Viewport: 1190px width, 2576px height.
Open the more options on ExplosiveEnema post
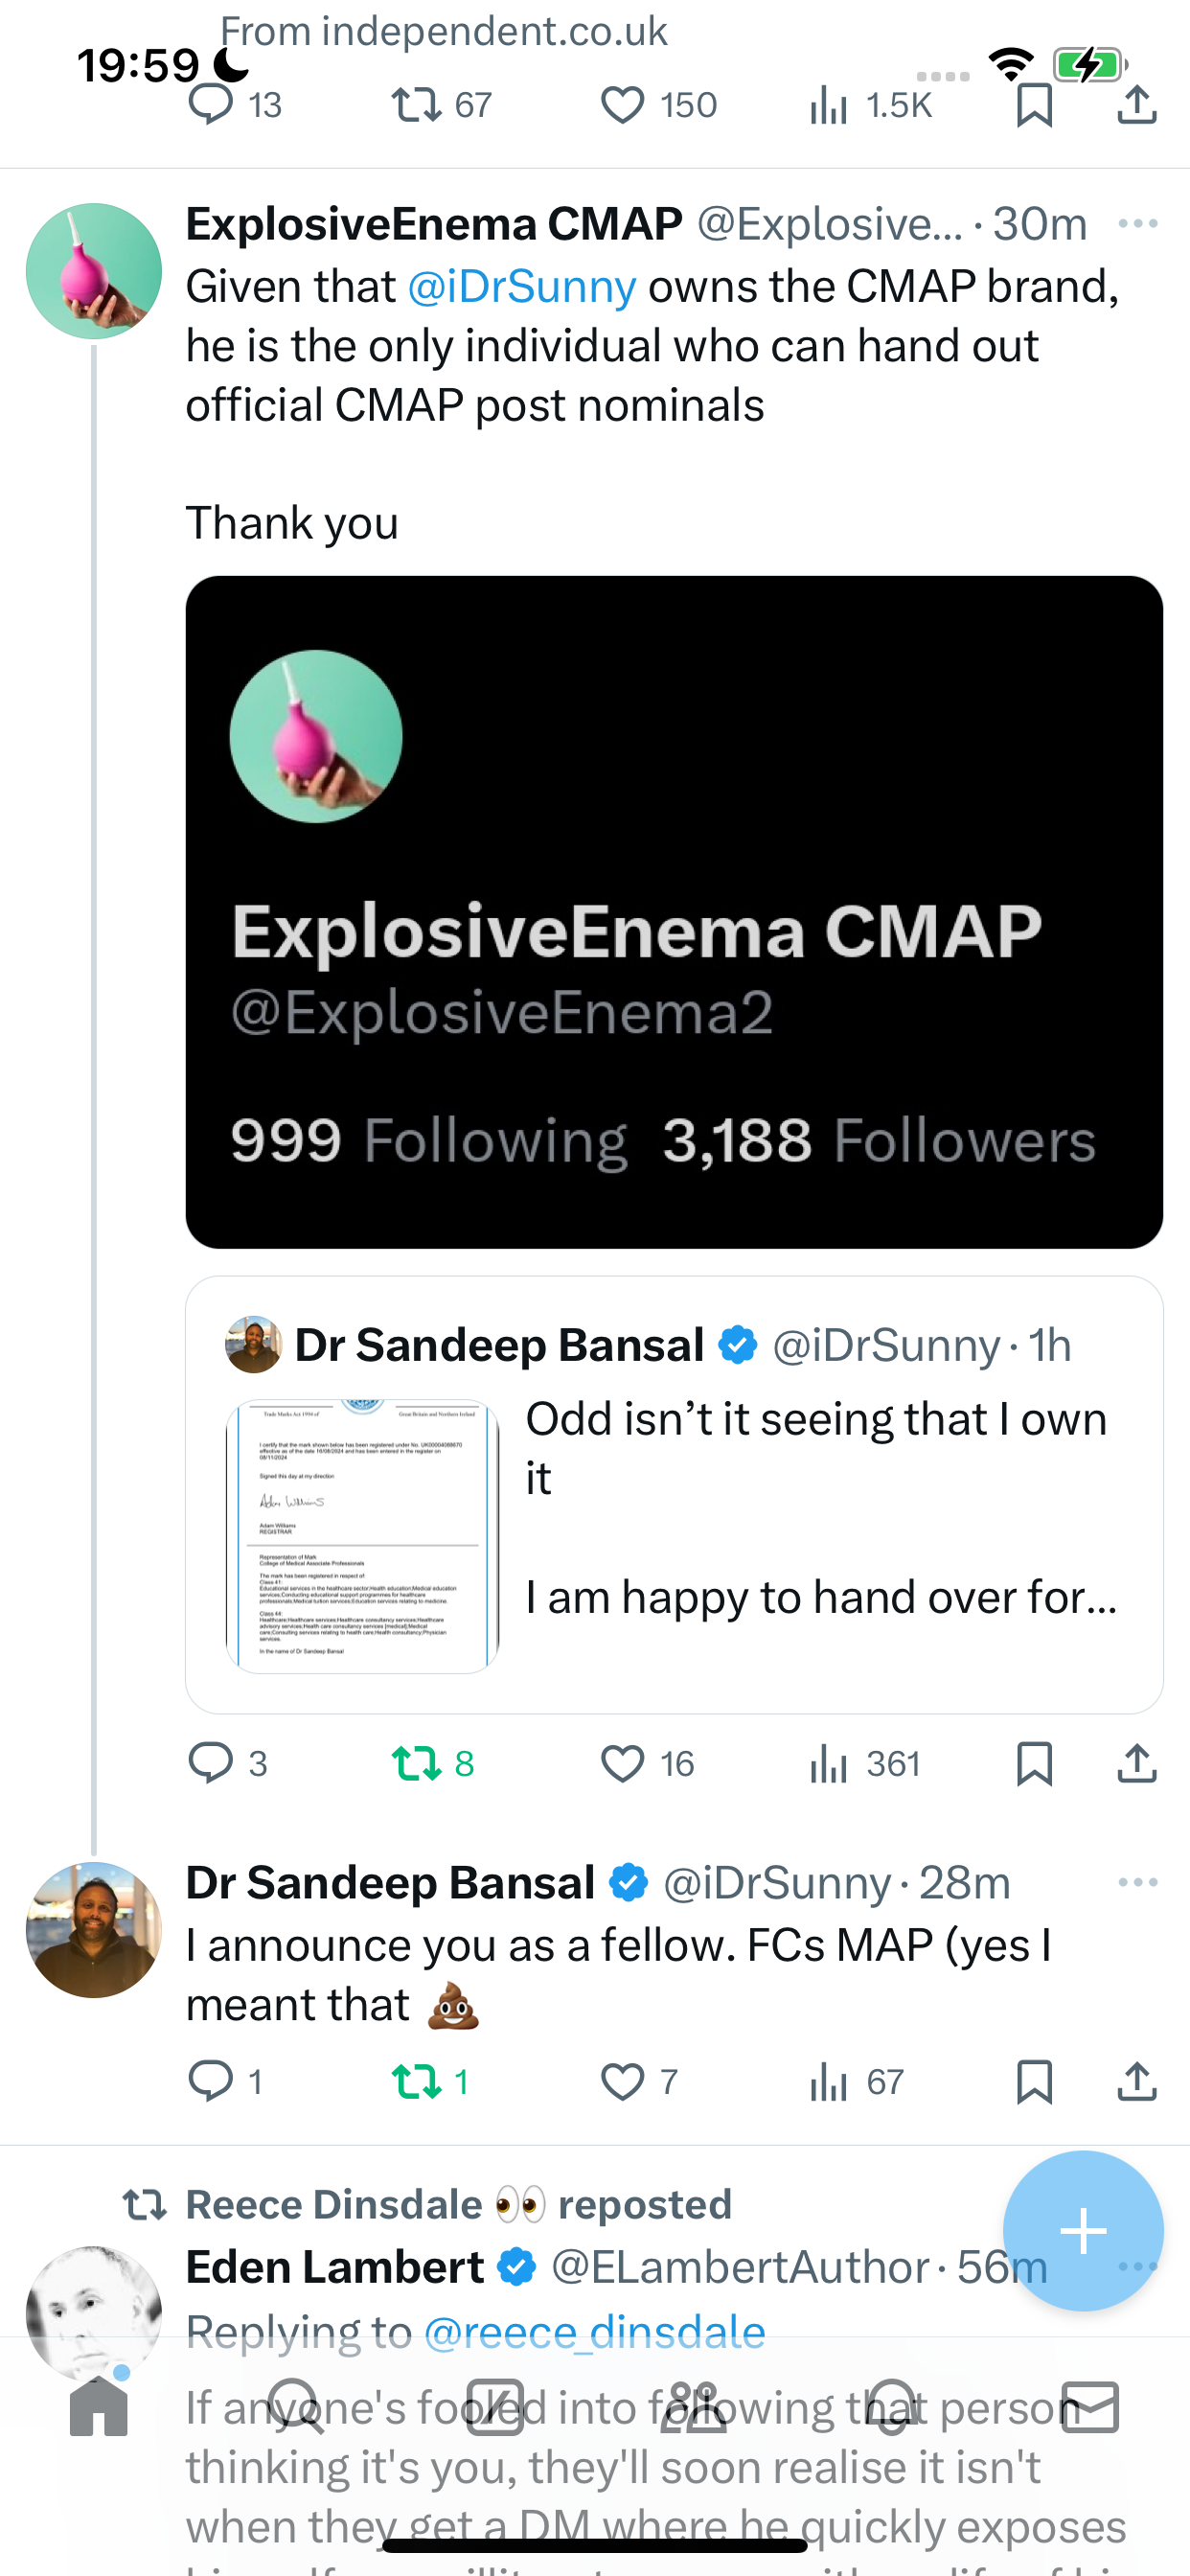(x=1138, y=223)
